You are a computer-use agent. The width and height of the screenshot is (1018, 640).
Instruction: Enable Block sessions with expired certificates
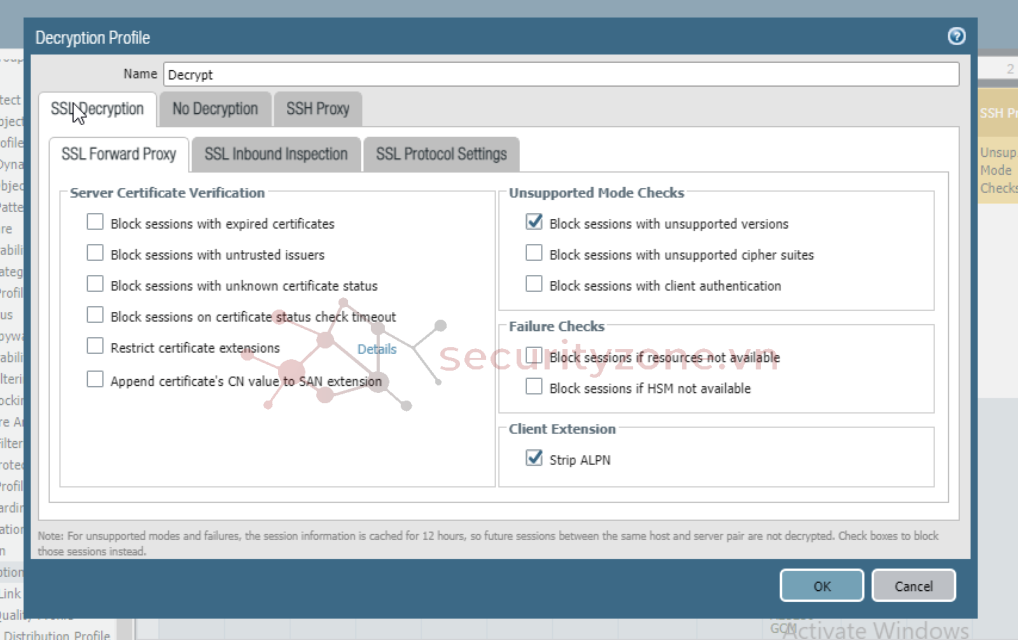[x=95, y=223]
